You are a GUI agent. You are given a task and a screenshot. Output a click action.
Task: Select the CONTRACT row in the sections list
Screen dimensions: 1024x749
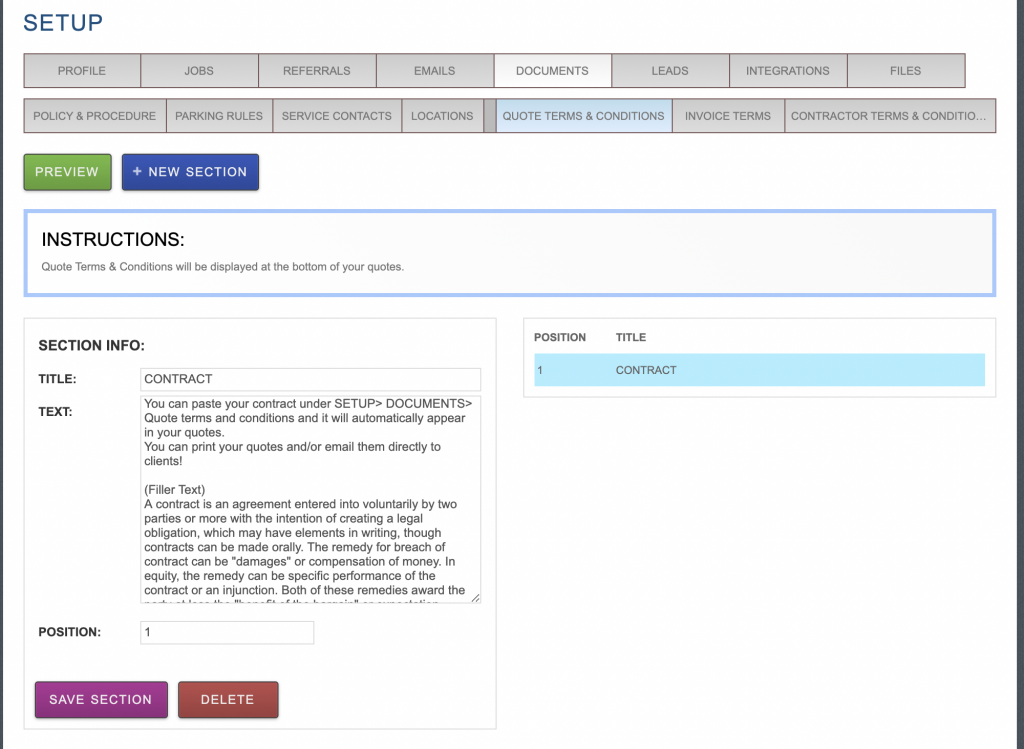[759, 370]
